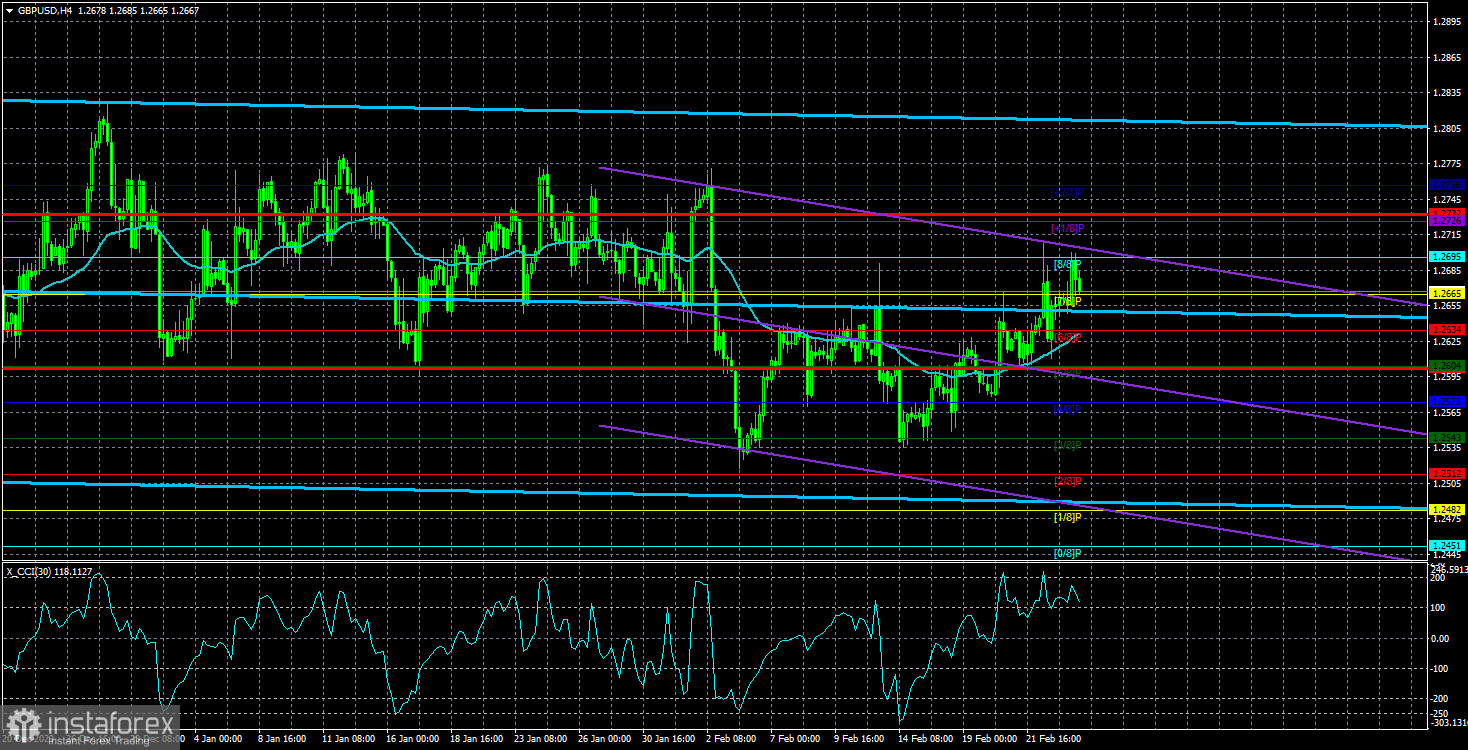Click the 4 Jan 00:00 time label

tap(217, 738)
